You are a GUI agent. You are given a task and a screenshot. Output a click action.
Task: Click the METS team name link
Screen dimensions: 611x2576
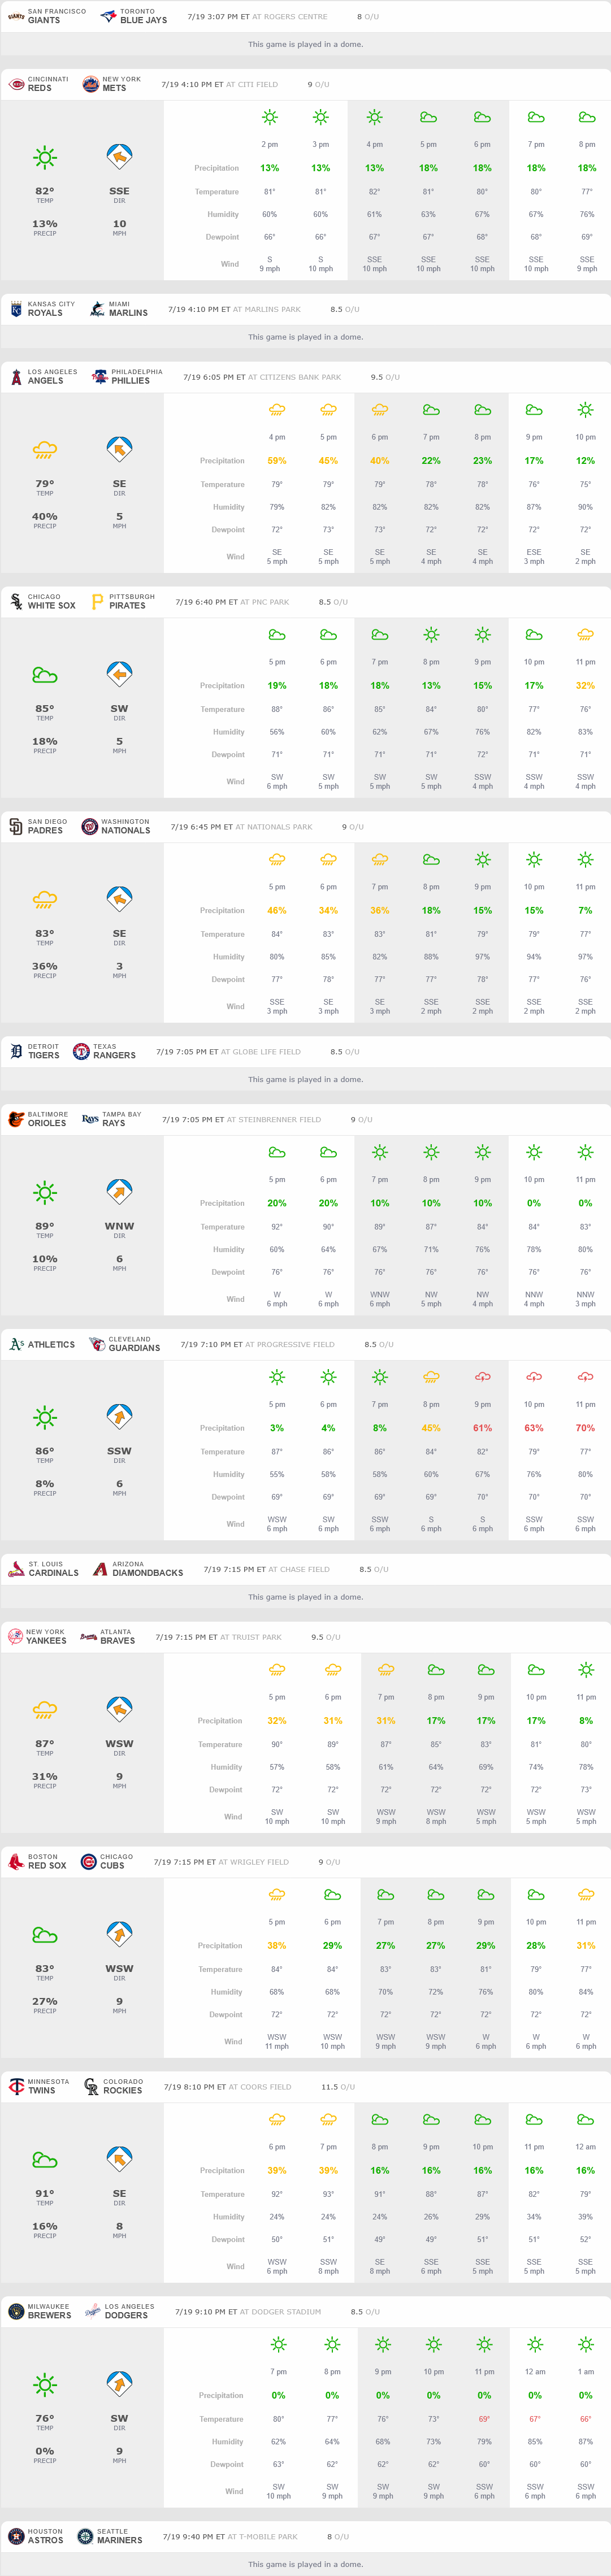click(x=114, y=88)
